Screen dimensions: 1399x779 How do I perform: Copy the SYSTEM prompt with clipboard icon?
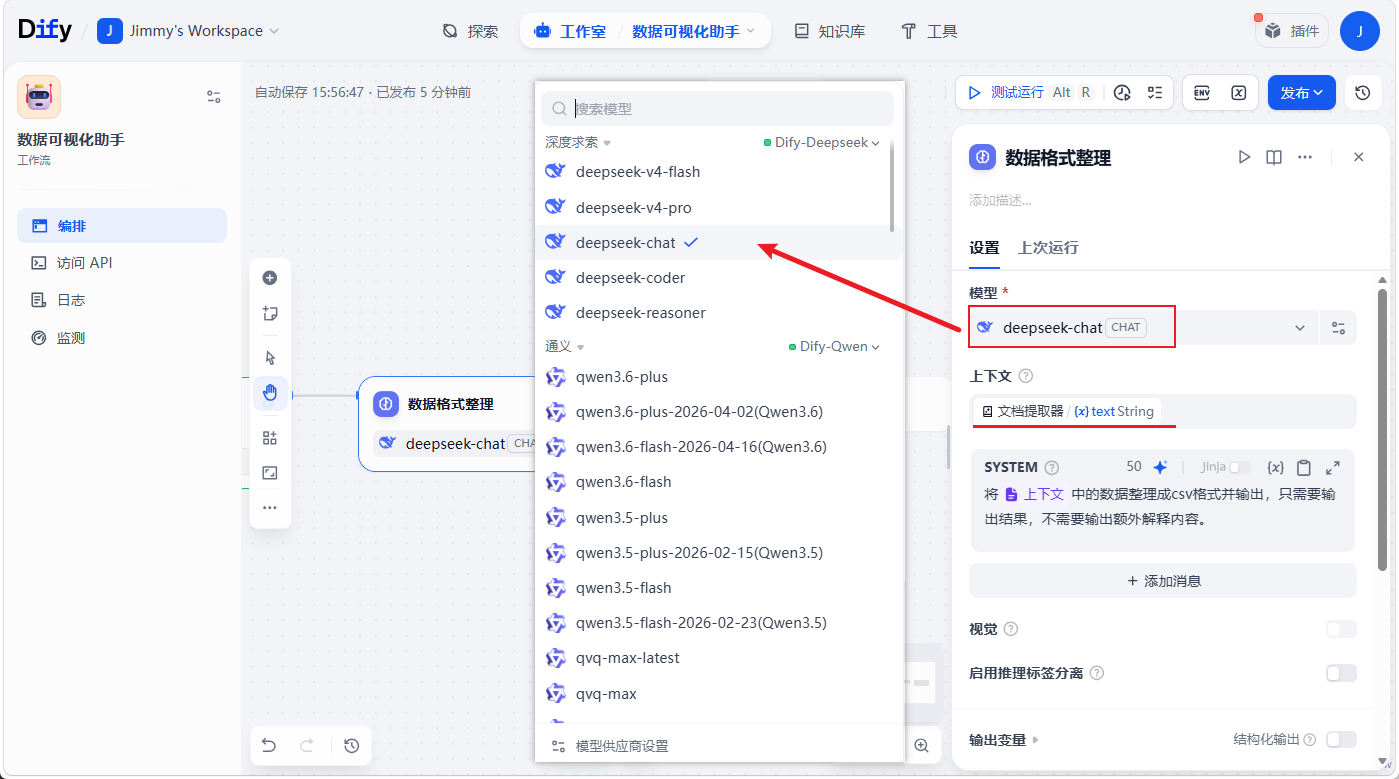coord(1304,467)
